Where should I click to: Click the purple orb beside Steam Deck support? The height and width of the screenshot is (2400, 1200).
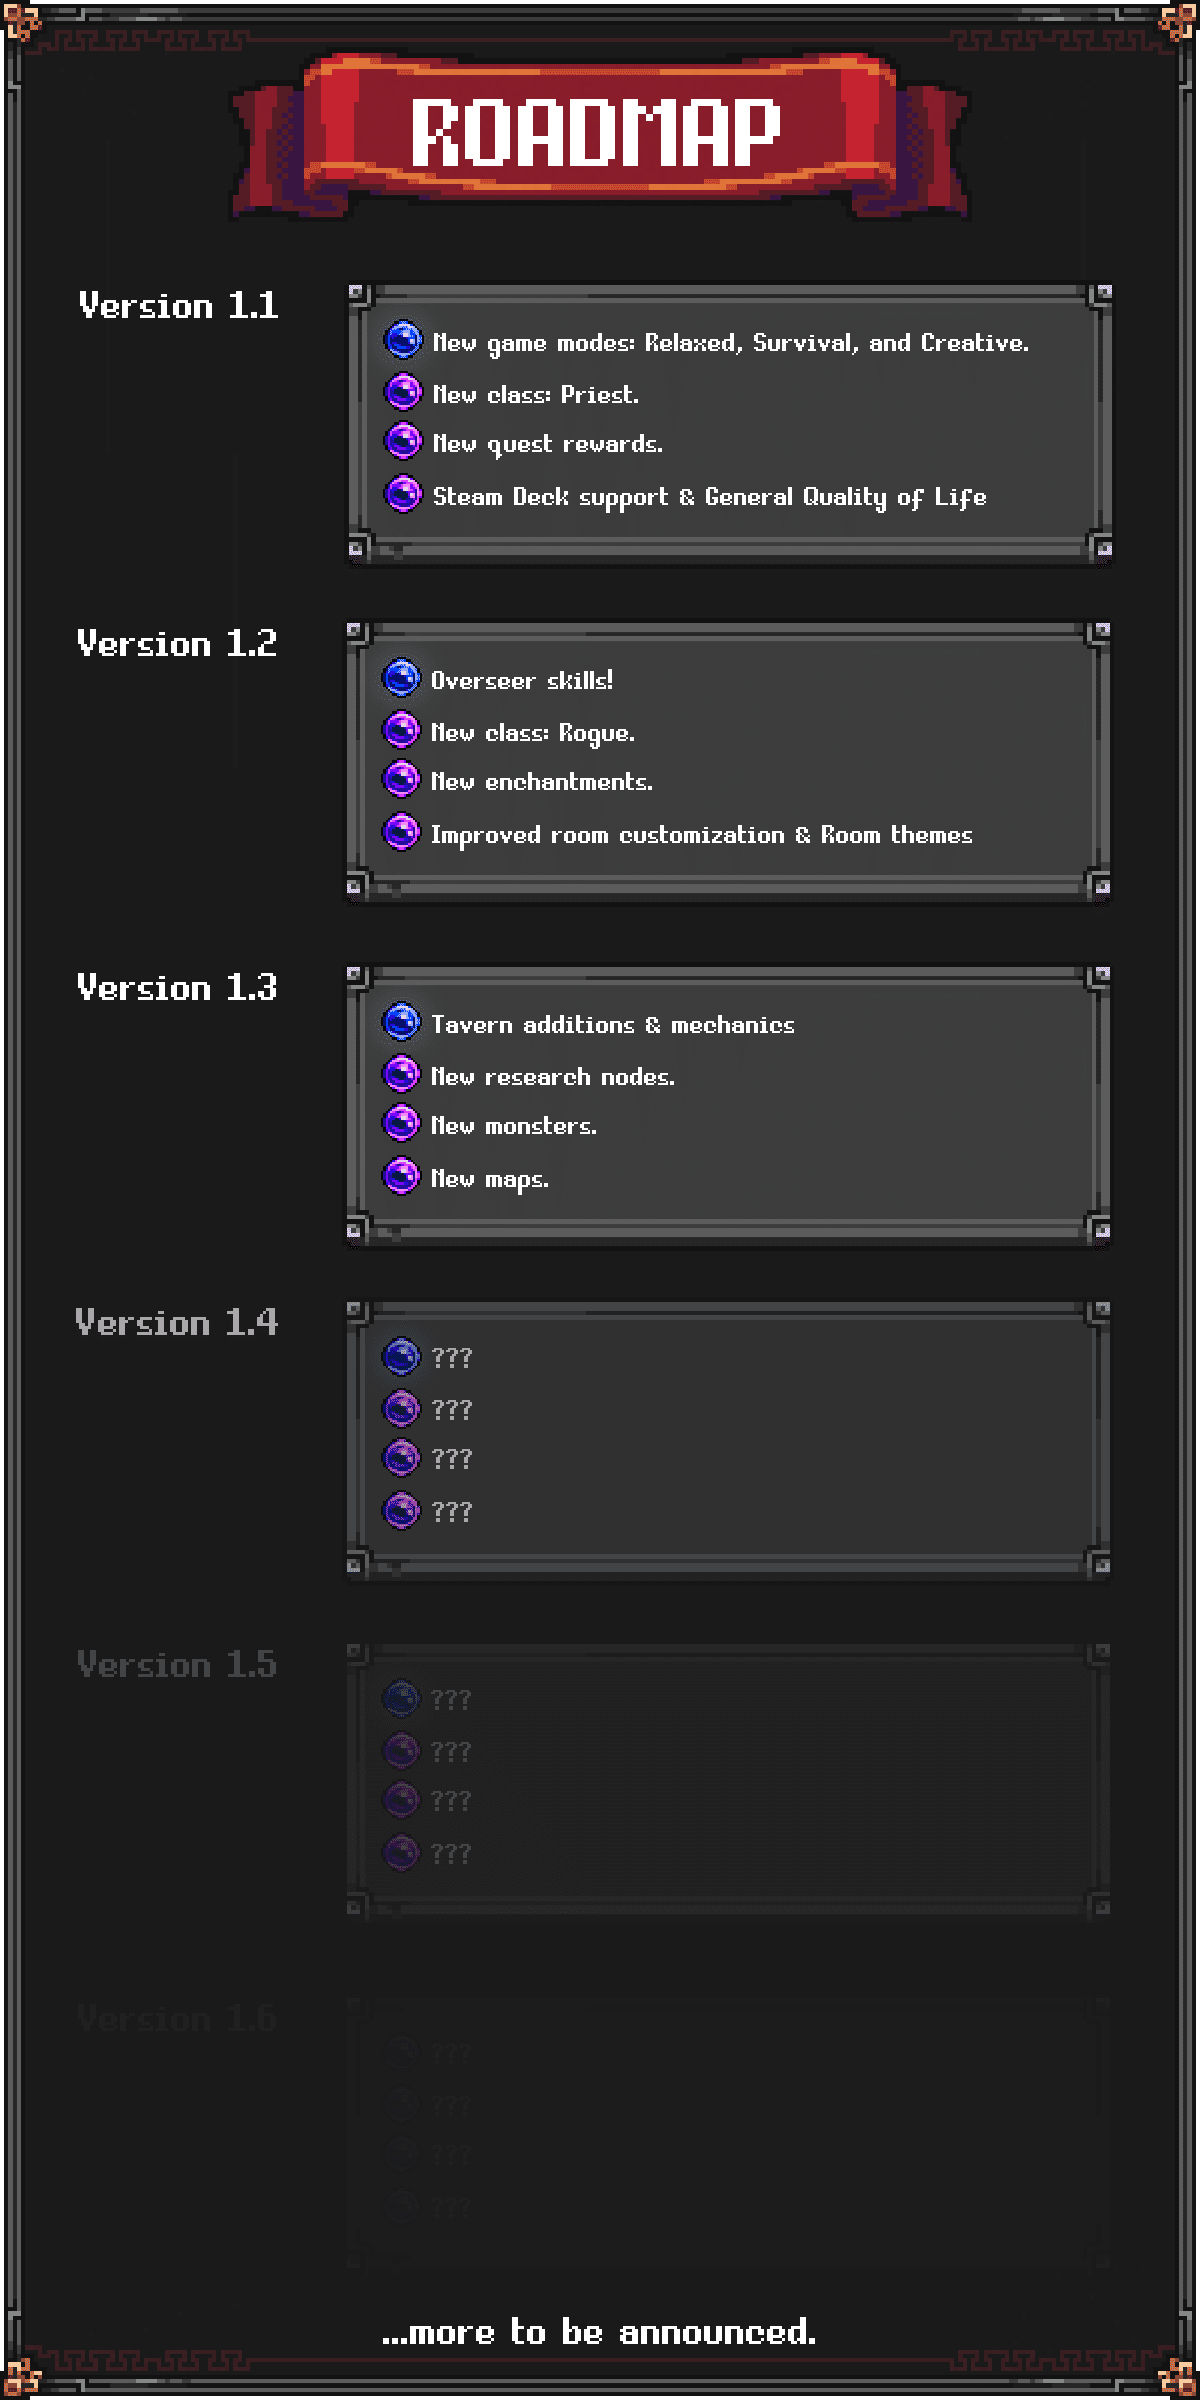coord(403,494)
